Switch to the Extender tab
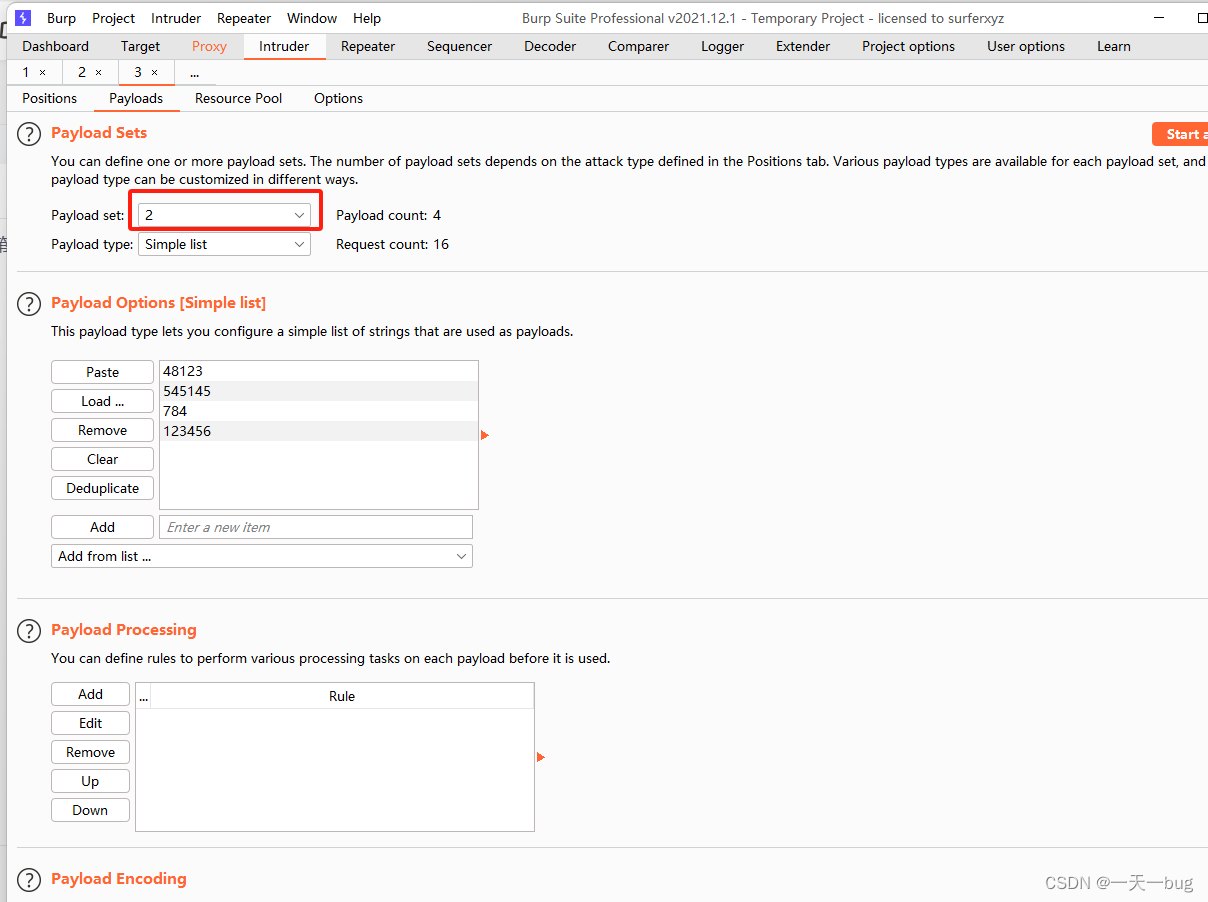This screenshot has height=902, width=1208. pos(803,46)
